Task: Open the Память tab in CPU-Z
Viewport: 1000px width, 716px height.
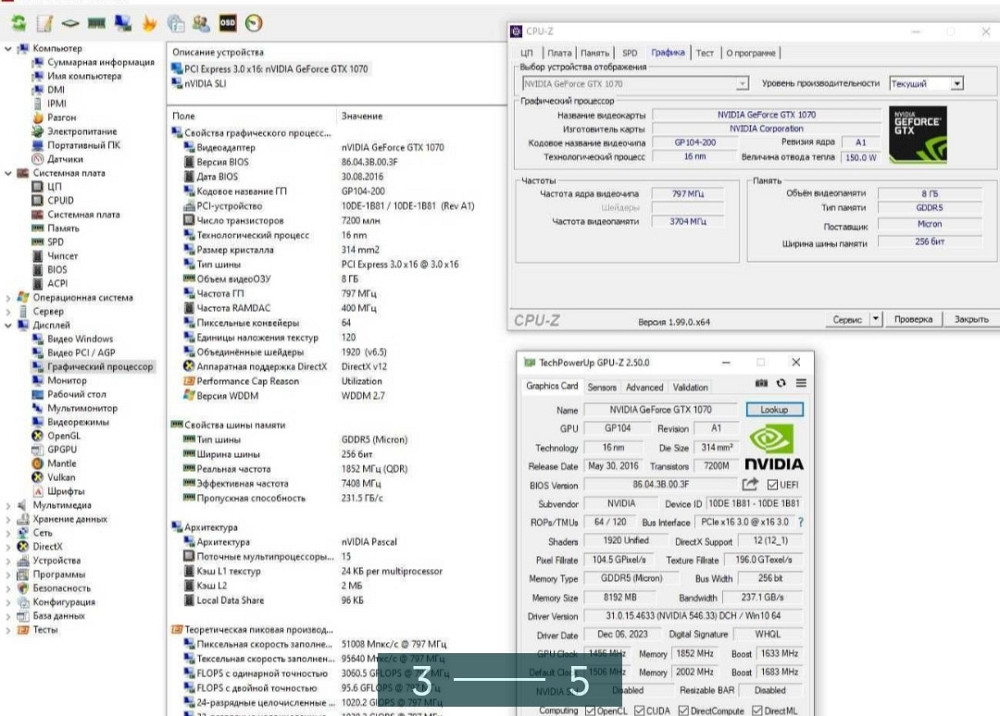Action: [594, 53]
